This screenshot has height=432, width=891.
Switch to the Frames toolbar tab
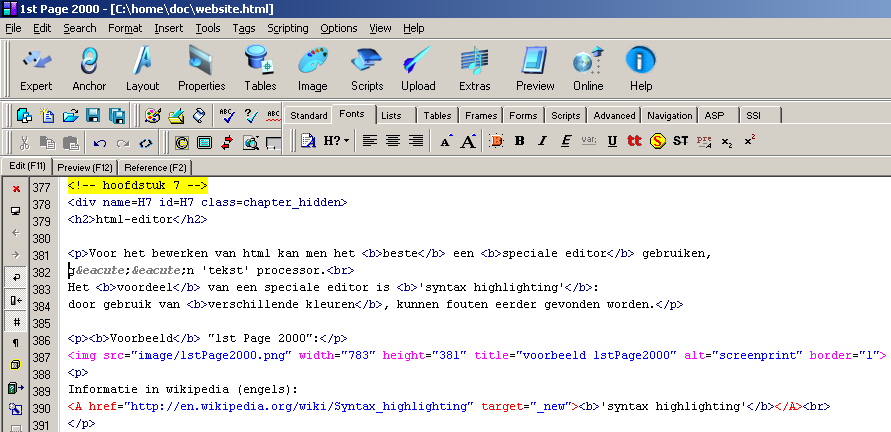(481, 115)
